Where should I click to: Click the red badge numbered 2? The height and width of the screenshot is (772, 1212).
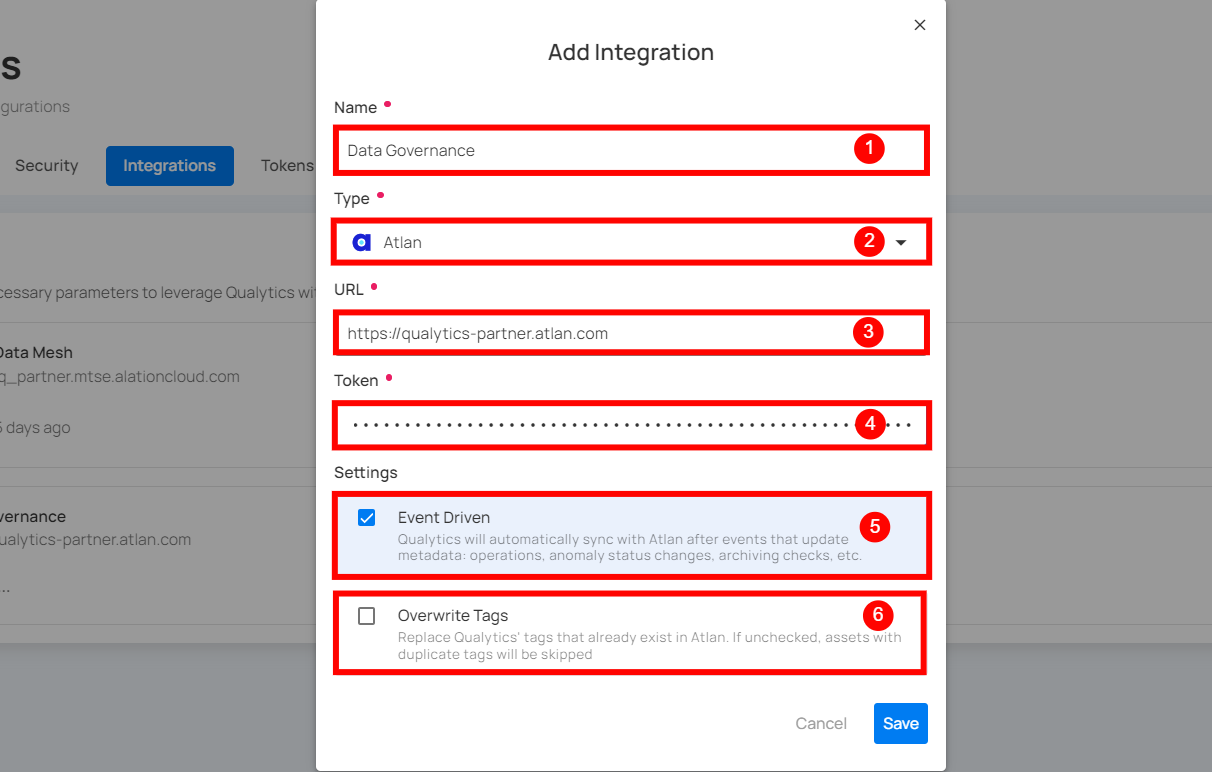point(869,241)
